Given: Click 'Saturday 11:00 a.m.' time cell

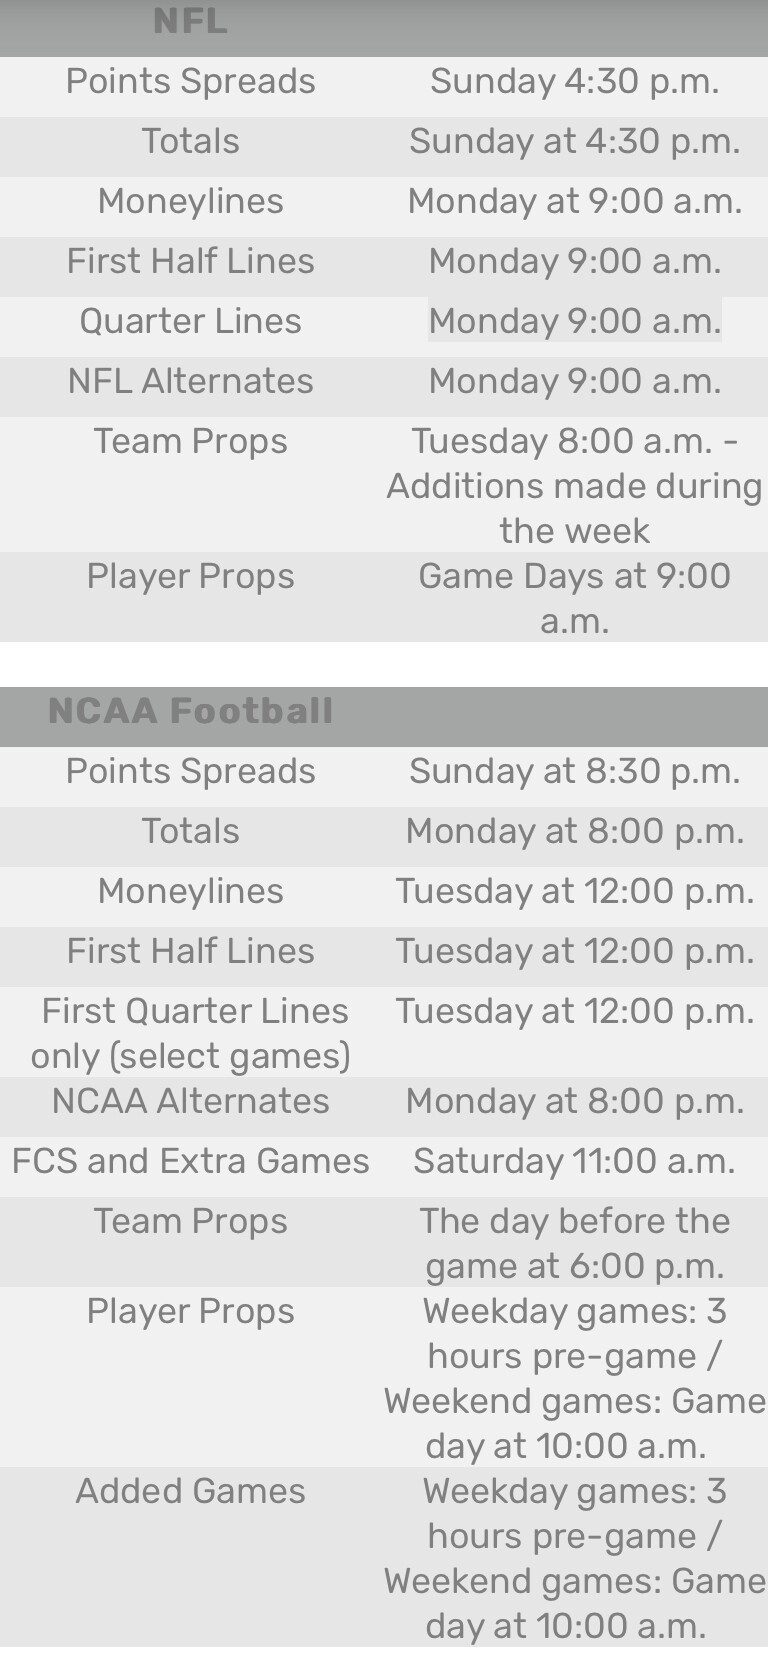Looking at the screenshot, I should 574,1161.
